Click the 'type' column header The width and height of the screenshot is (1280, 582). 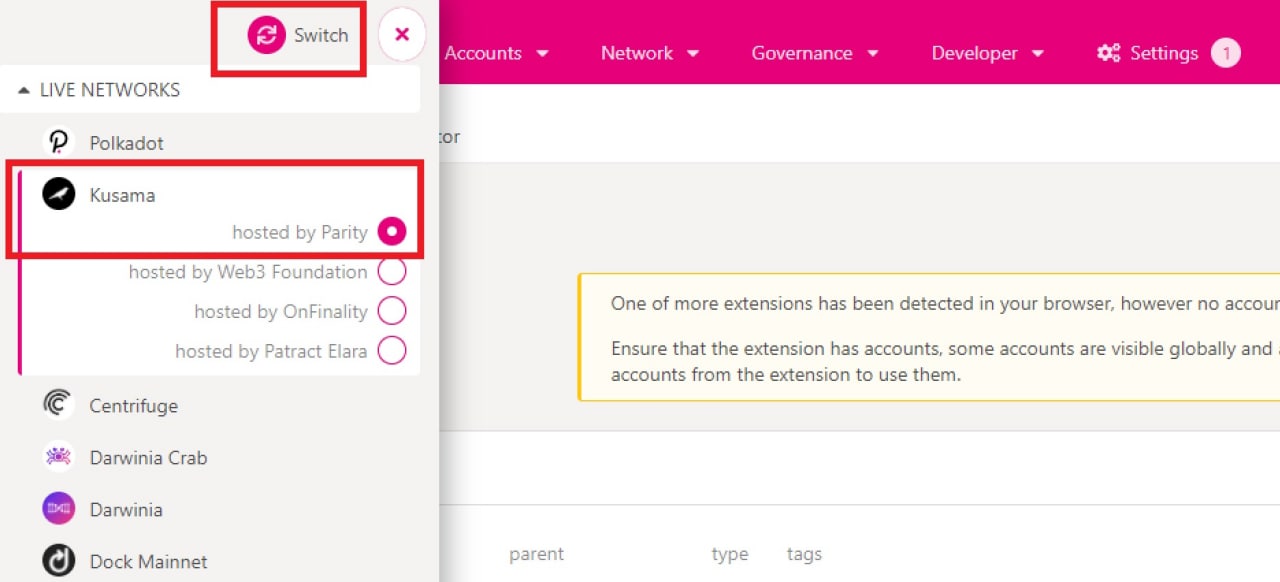tap(730, 554)
